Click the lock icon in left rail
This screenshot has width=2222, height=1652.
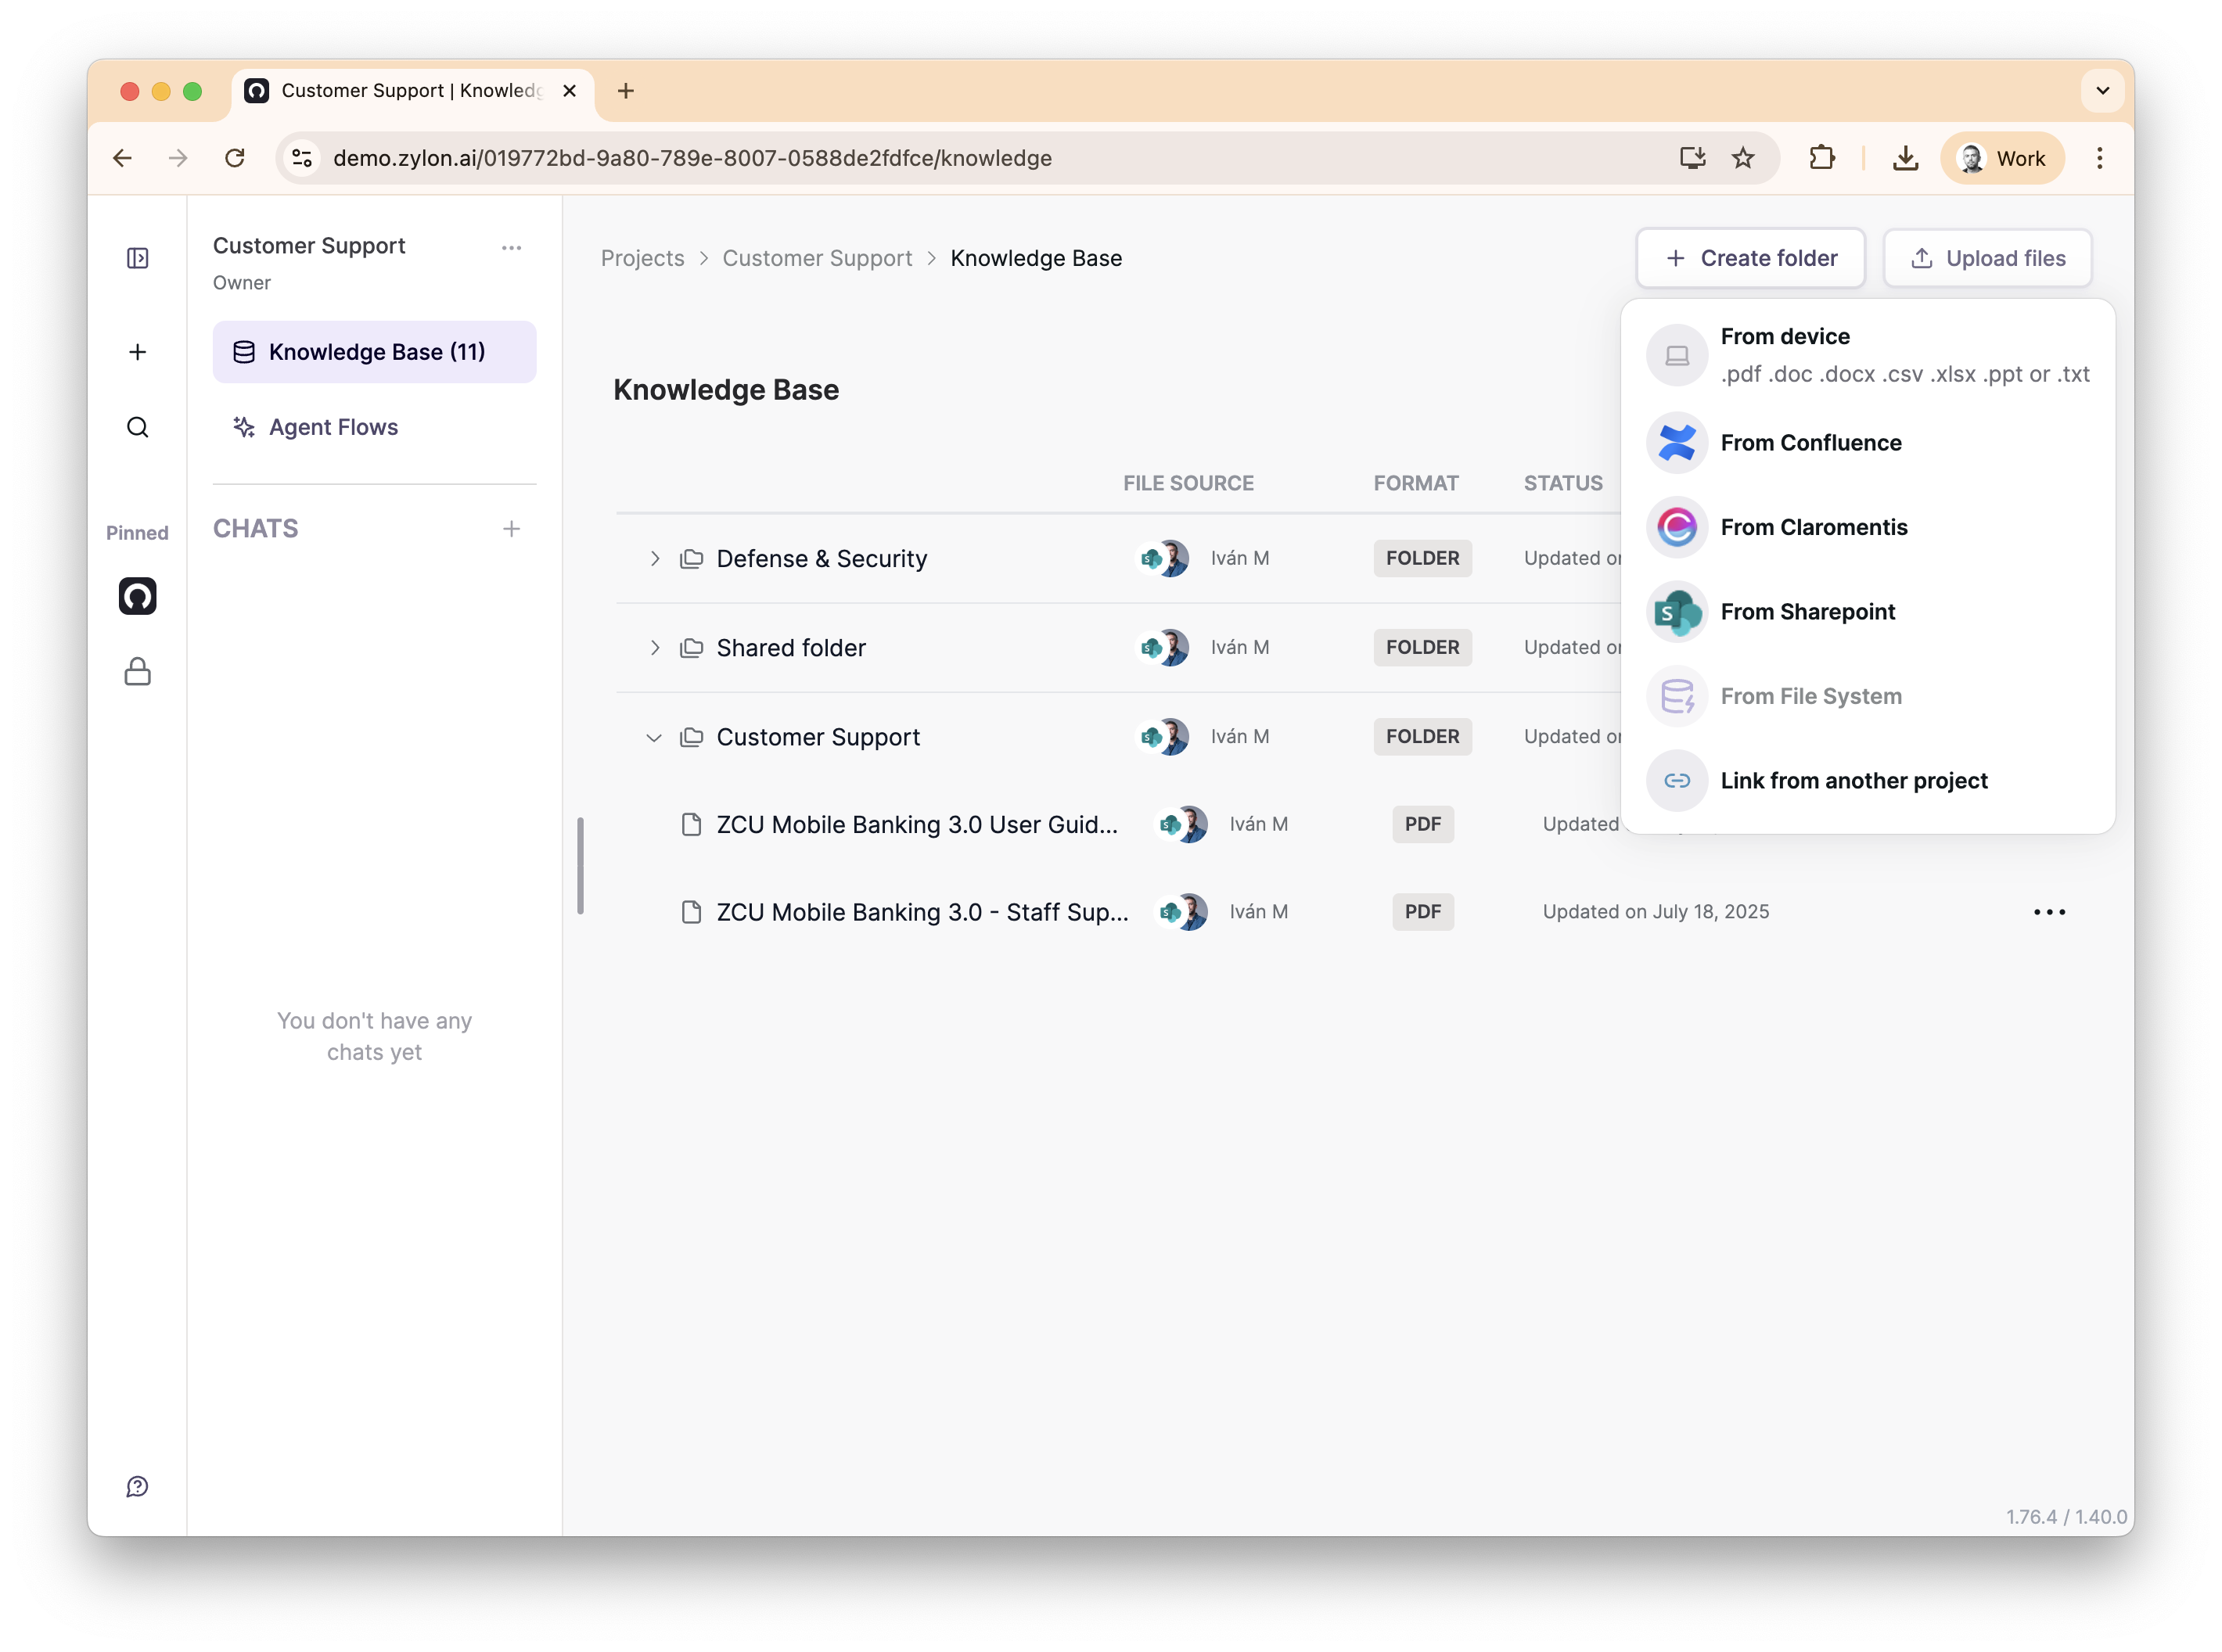(138, 672)
